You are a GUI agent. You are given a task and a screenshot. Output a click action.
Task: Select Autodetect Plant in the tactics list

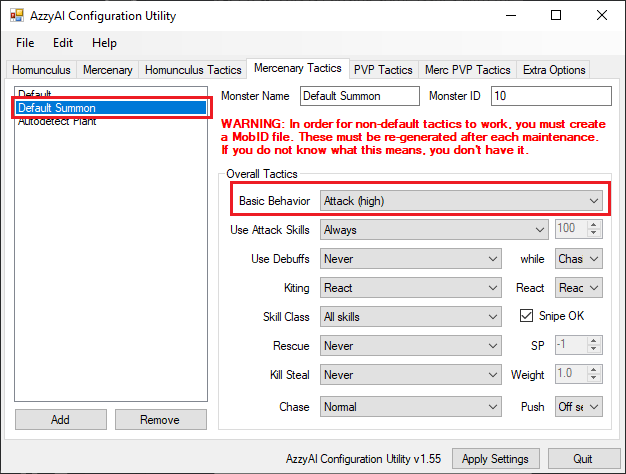tap(58, 121)
